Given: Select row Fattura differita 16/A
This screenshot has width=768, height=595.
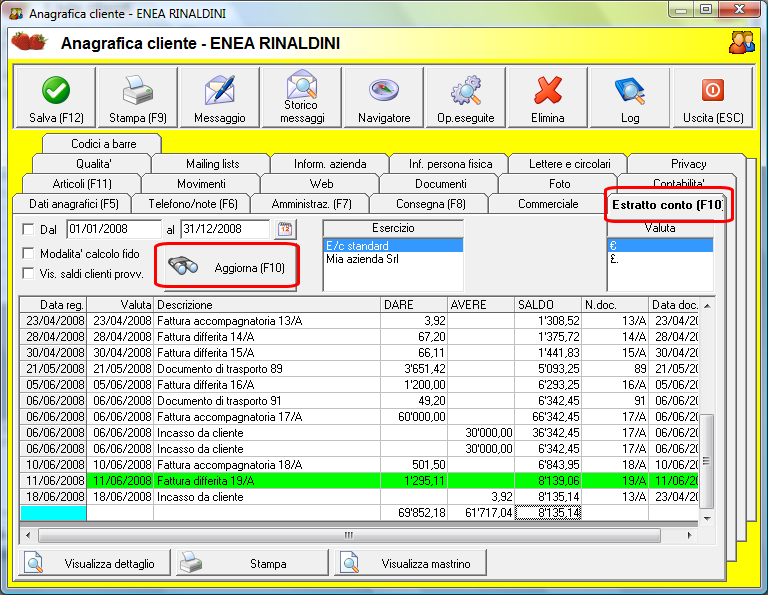Looking at the screenshot, I should click(359, 385).
